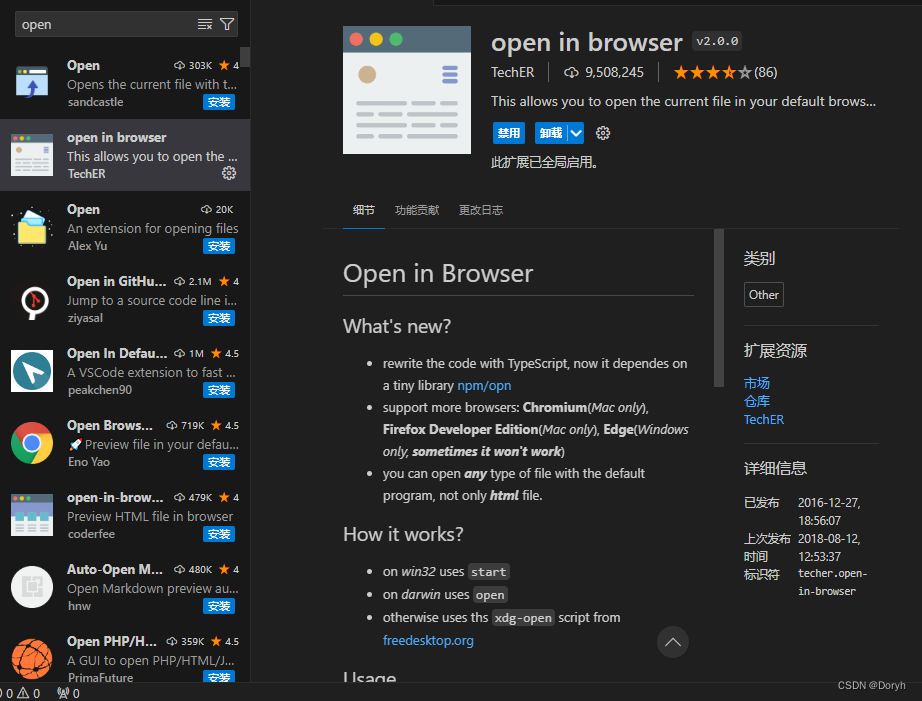Click the 9,508,245 install count

click(614, 72)
